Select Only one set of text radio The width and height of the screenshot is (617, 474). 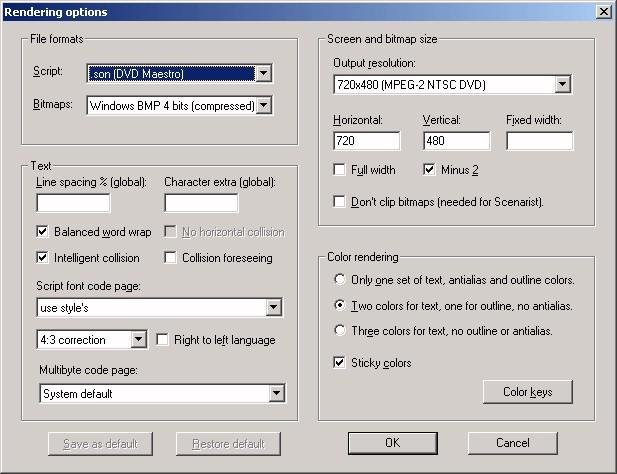click(342, 280)
